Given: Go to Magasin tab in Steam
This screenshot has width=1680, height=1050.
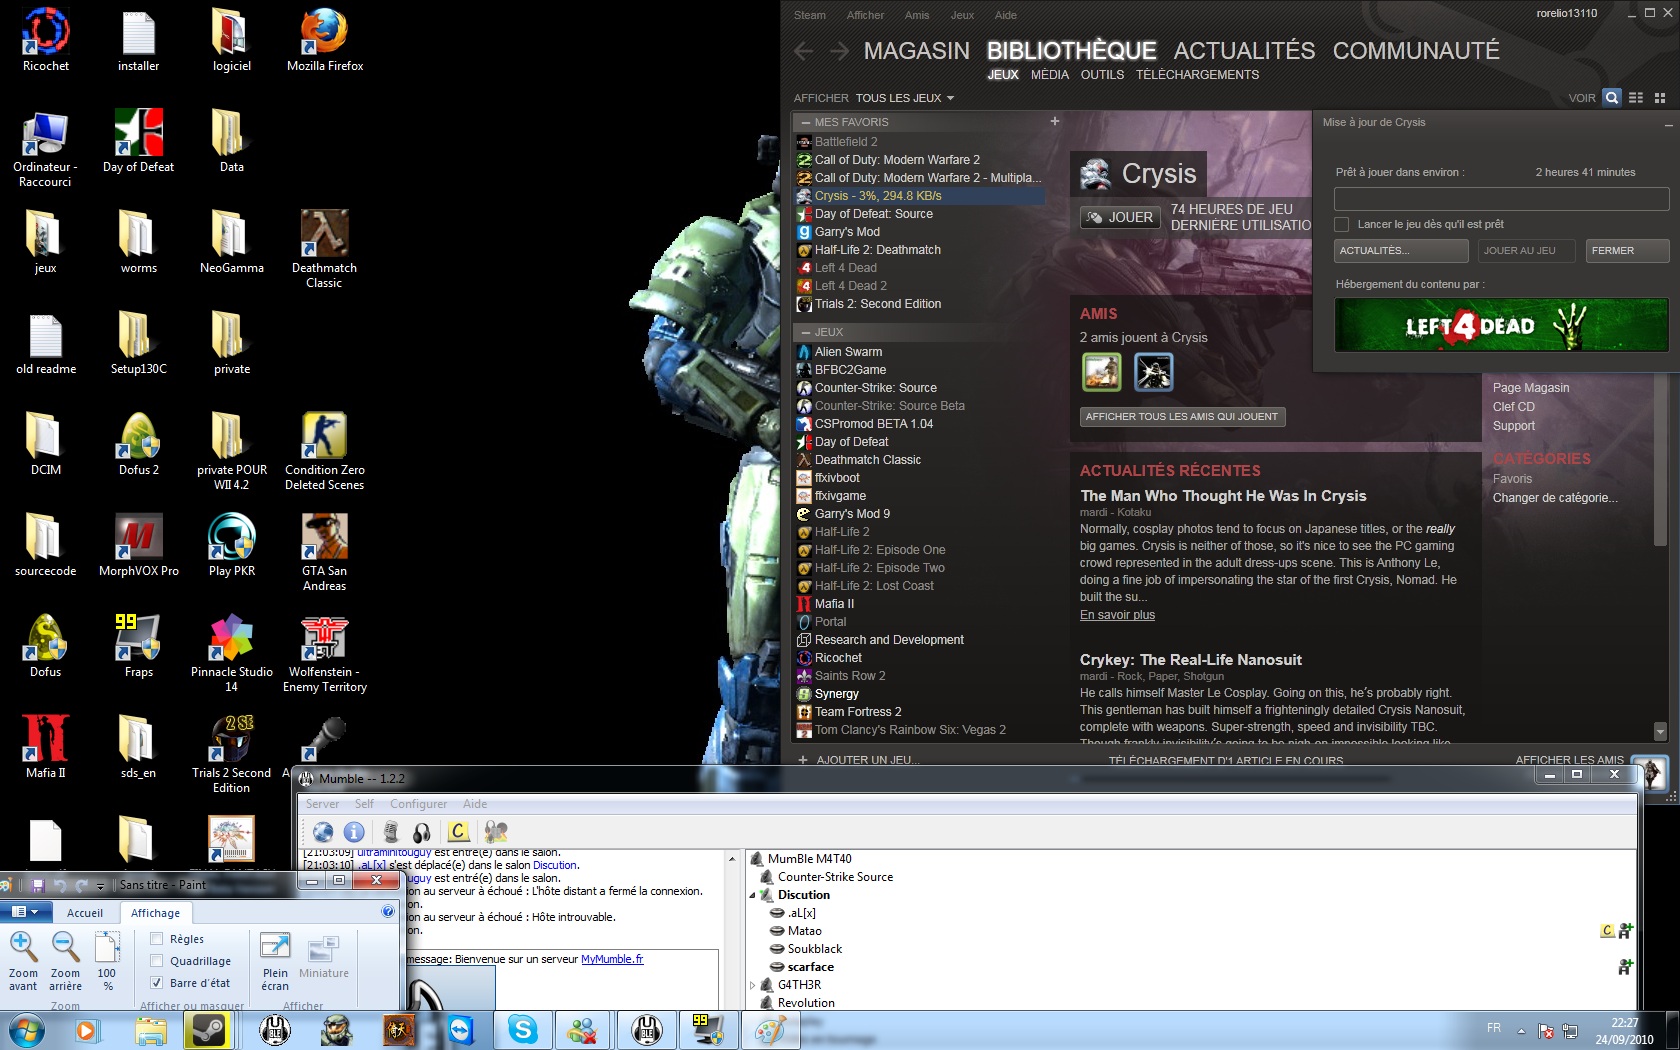Looking at the screenshot, I should pos(917,51).
